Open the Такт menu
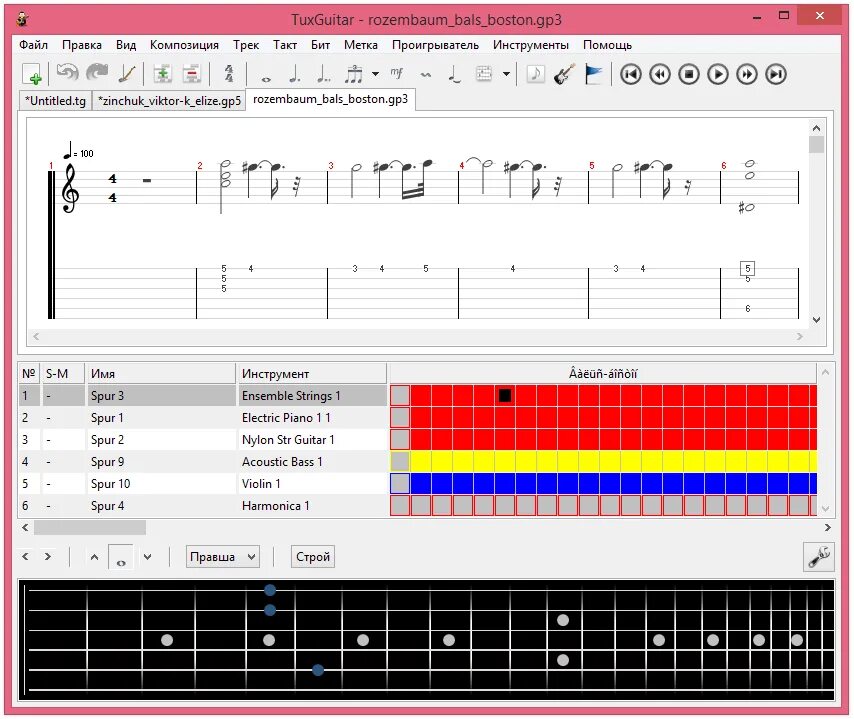The image size is (854, 719). pyautogui.click(x=285, y=45)
